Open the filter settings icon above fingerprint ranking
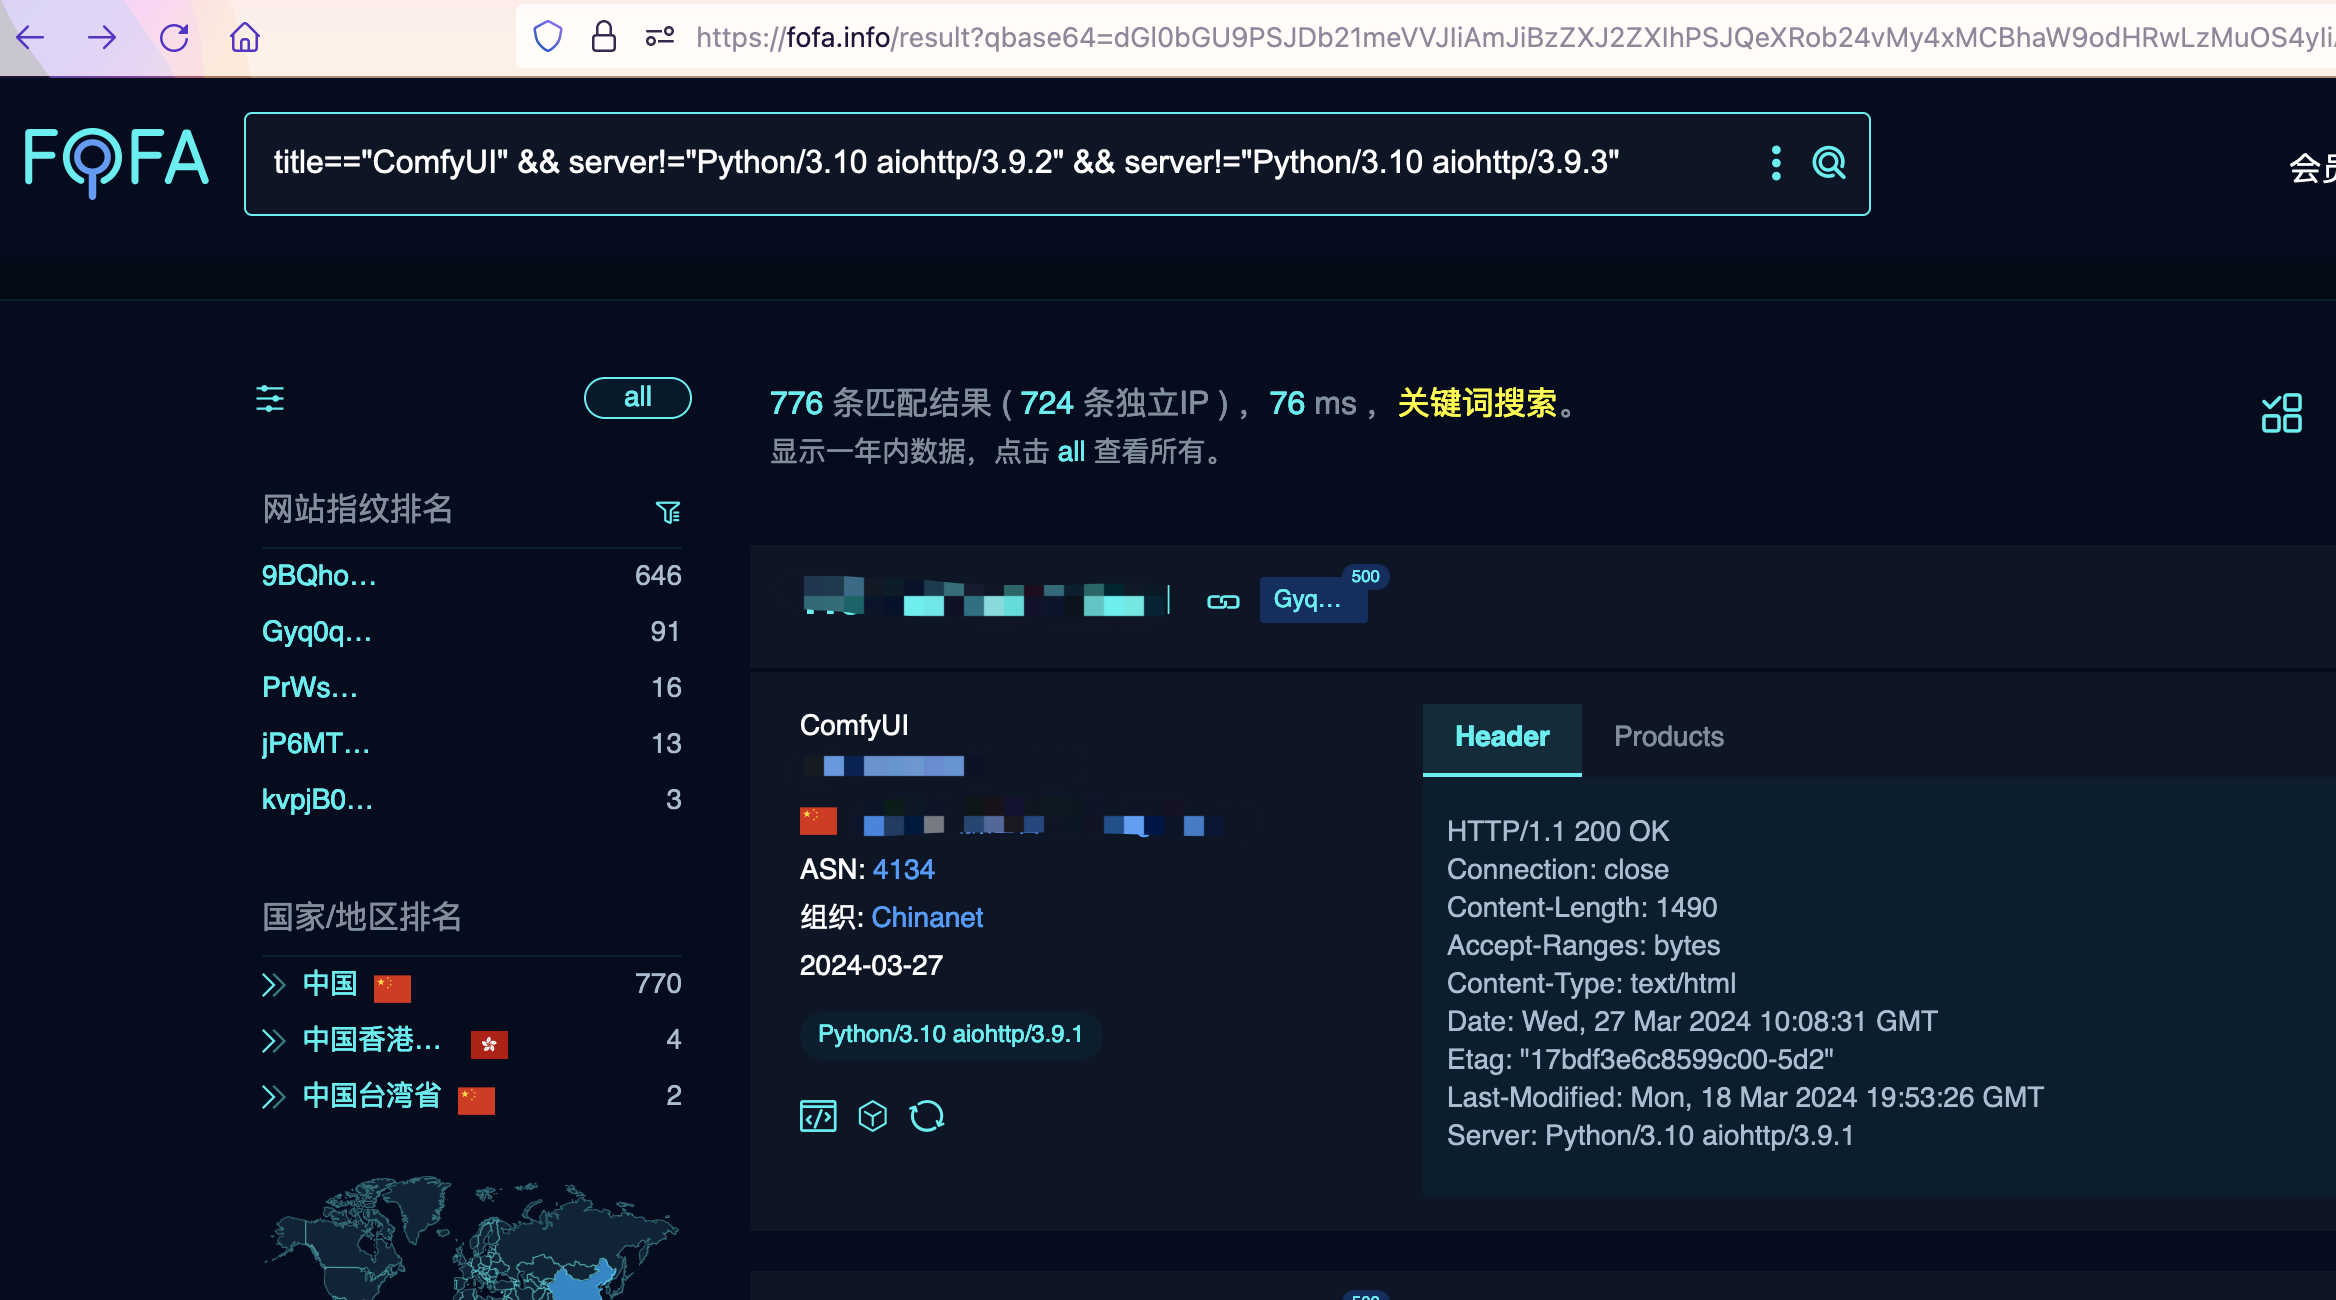The height and width of the screenshot is (1300, 2336). click(270, 398)
